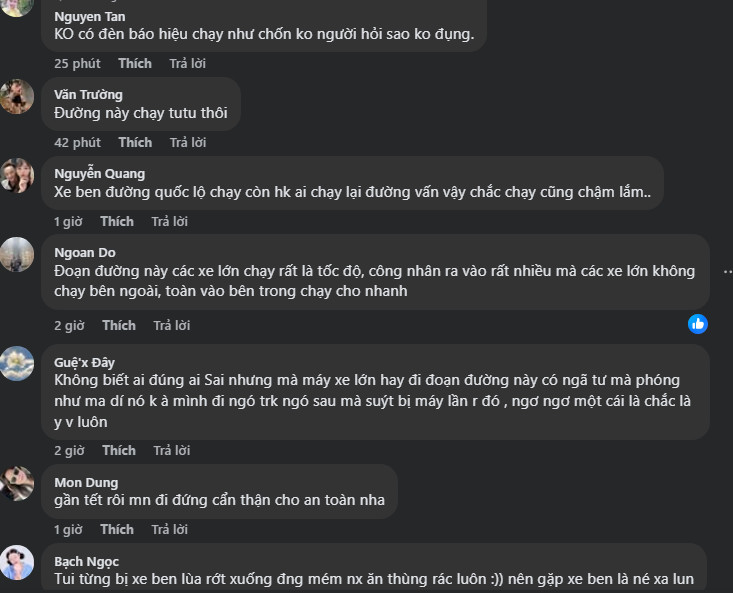Open Nguyen Tan's profile name link

point(89,16)
